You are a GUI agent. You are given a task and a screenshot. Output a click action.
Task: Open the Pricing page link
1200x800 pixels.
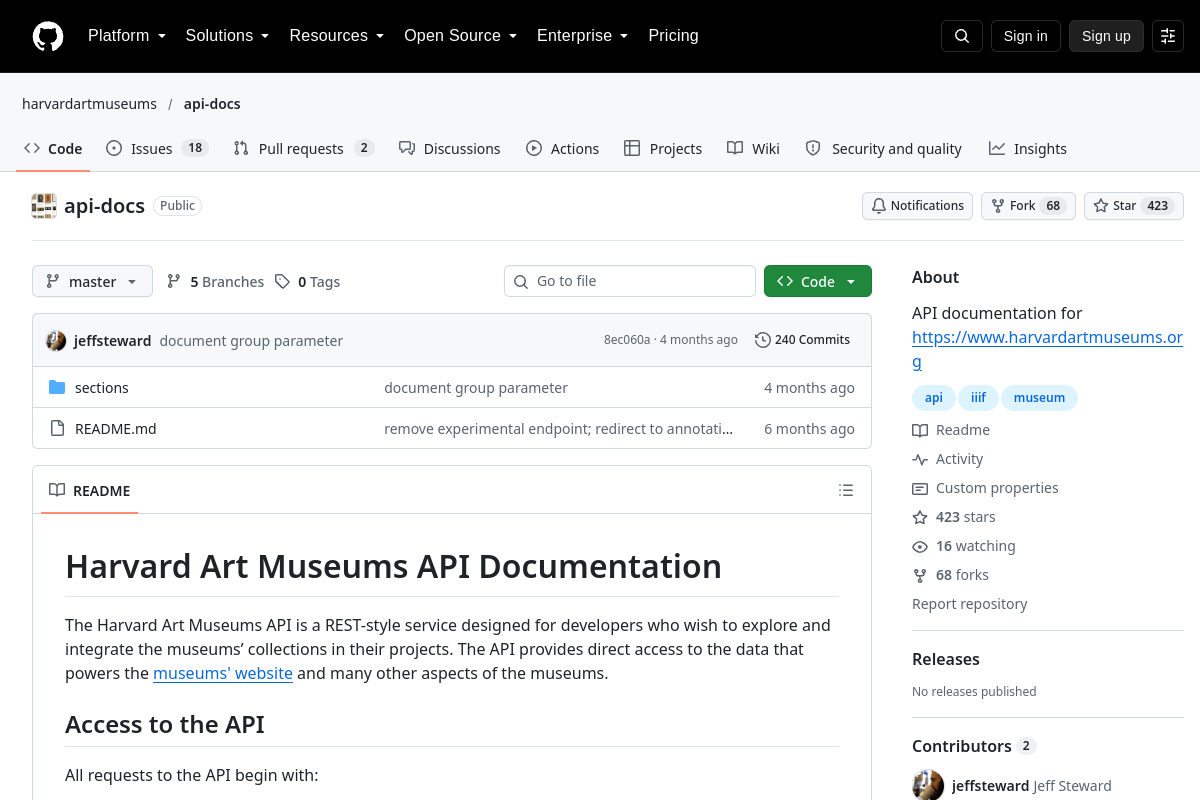[x=673, y=36]
